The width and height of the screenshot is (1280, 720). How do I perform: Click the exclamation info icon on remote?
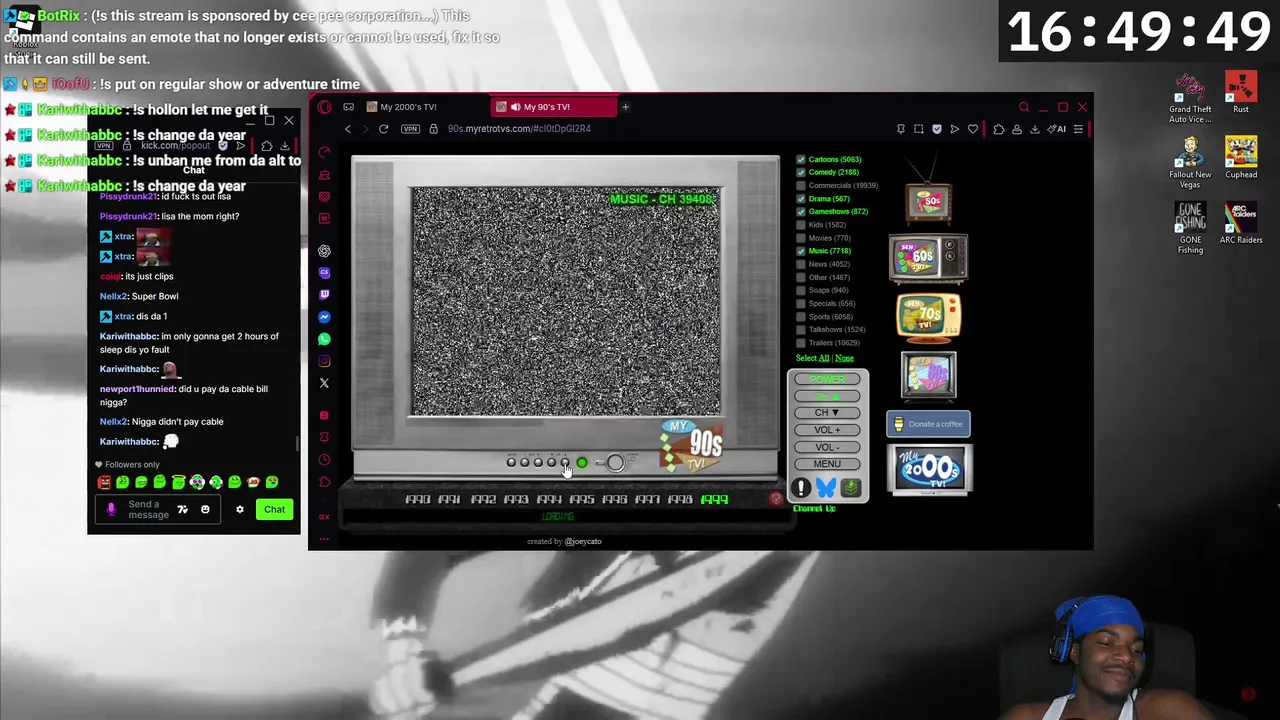coord(801,488)
